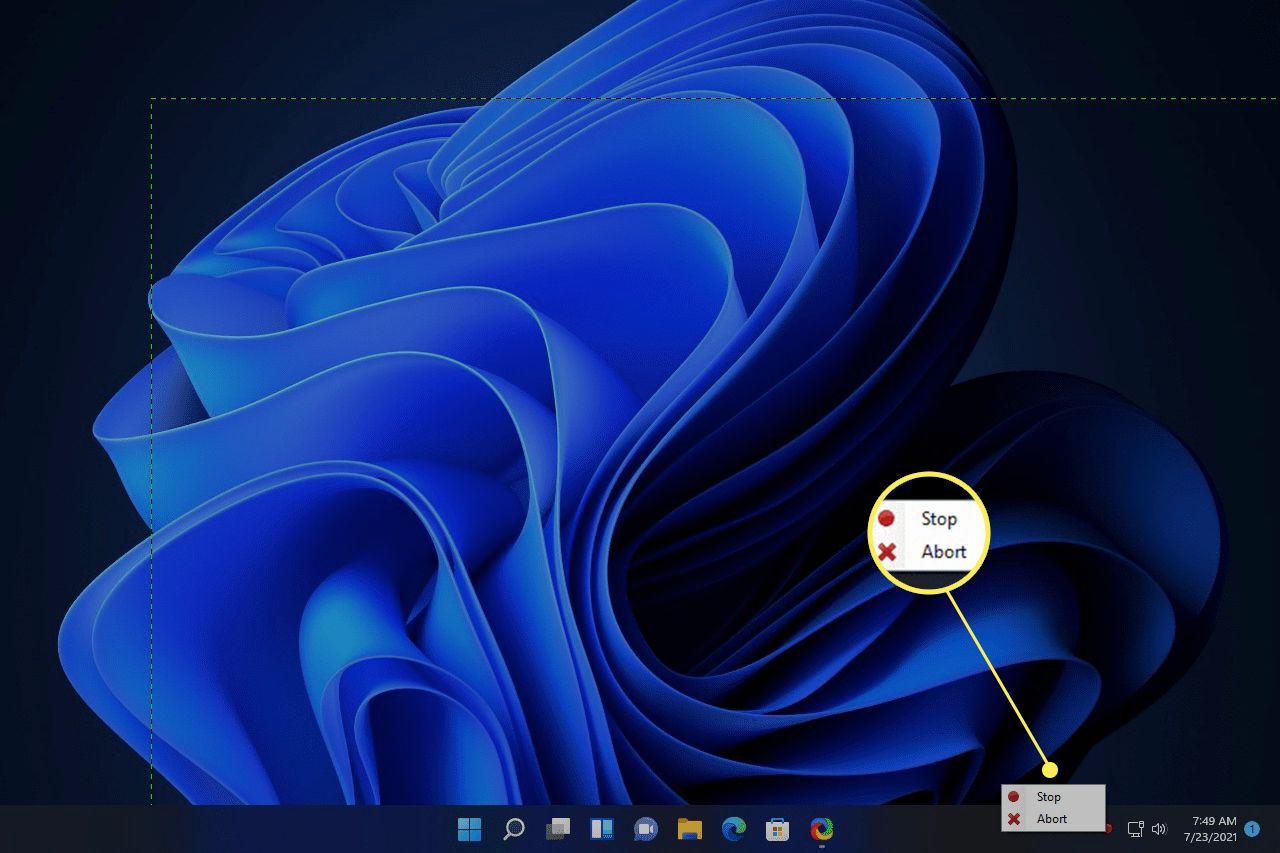Click Abort inside the magnified yellow circle
This screenshot has width=1280, height=853.
click(943, 551)
